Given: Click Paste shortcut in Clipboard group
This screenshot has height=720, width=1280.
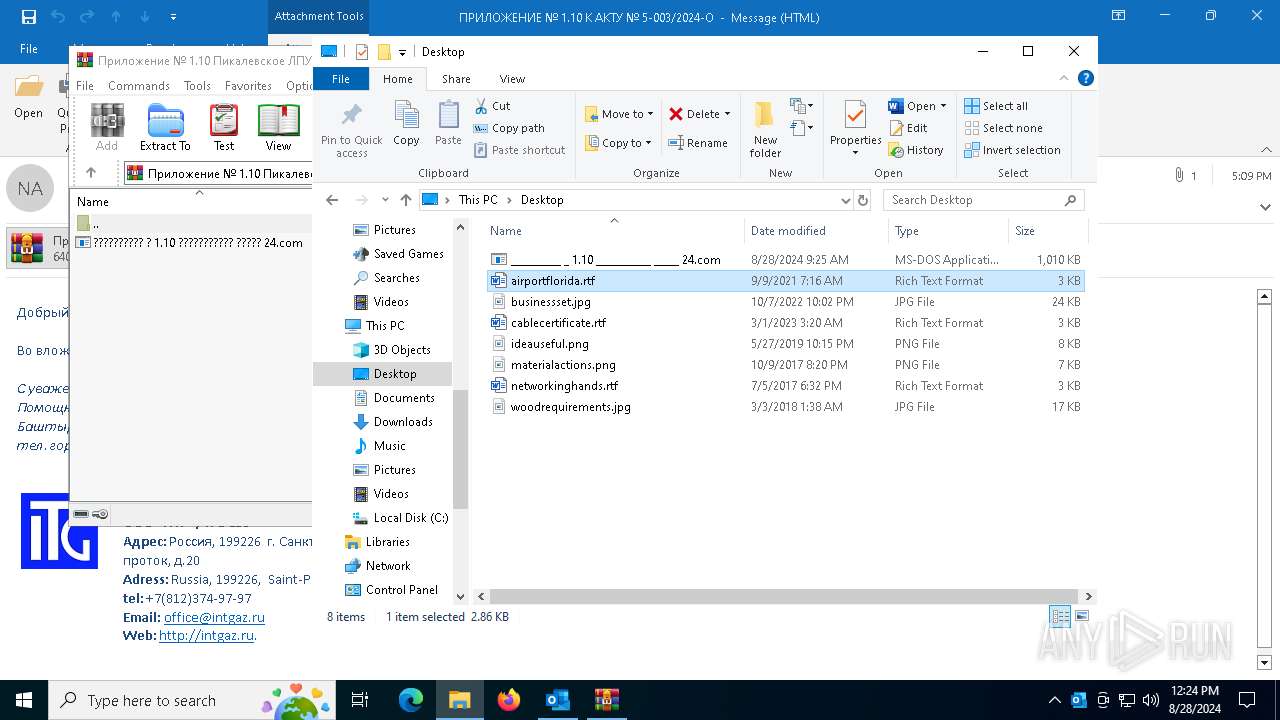Looking at the screenshot, I should (x=519, y=150).
